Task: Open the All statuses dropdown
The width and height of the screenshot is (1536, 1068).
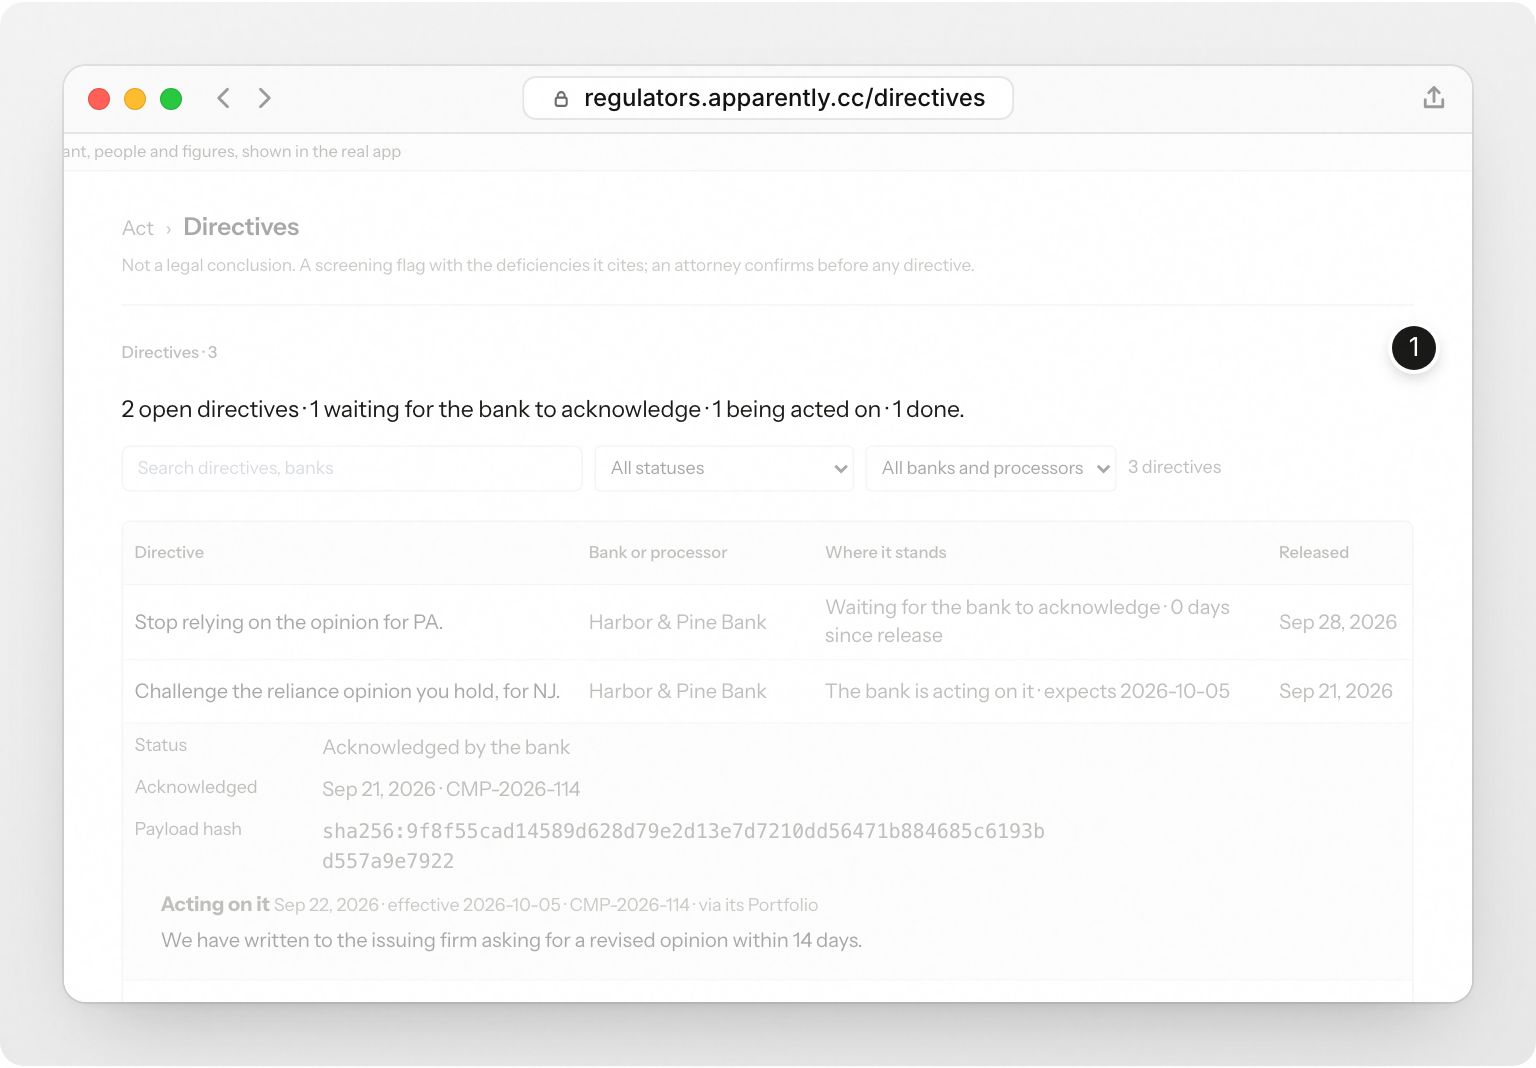Action: pos(724,468)
